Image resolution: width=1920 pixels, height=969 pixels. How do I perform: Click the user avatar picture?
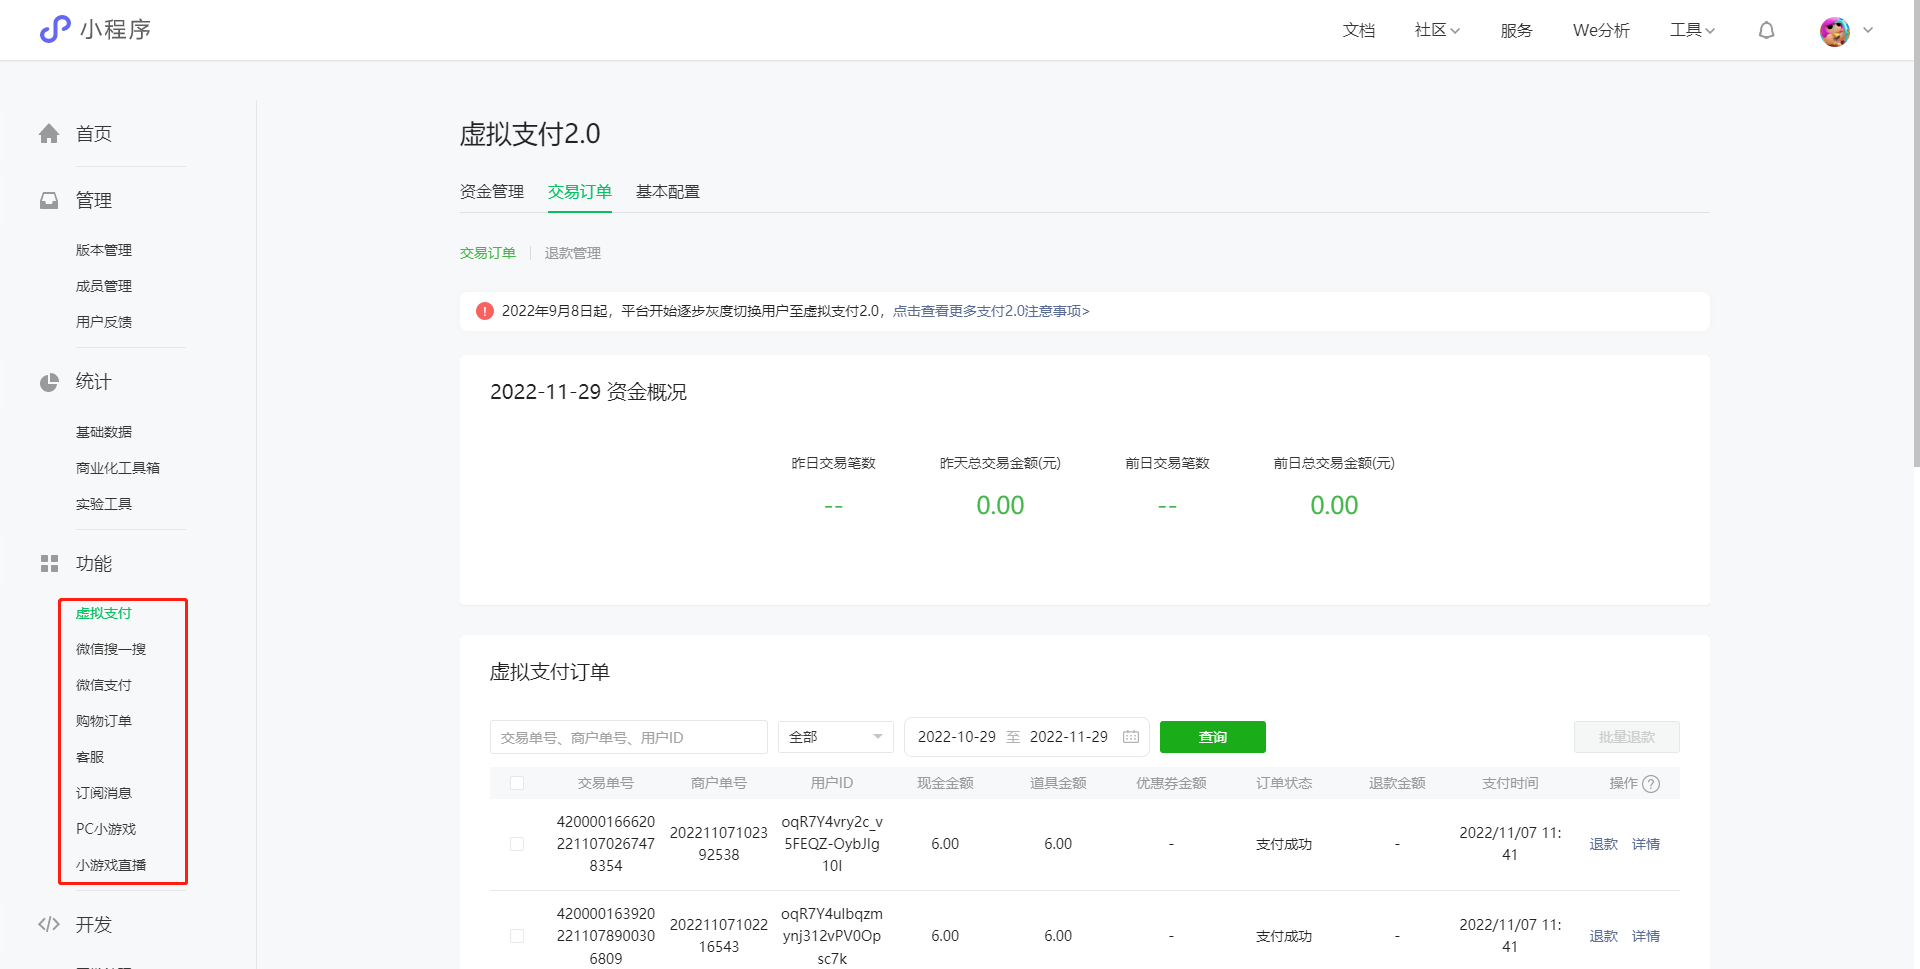(x=1835, y=31)
